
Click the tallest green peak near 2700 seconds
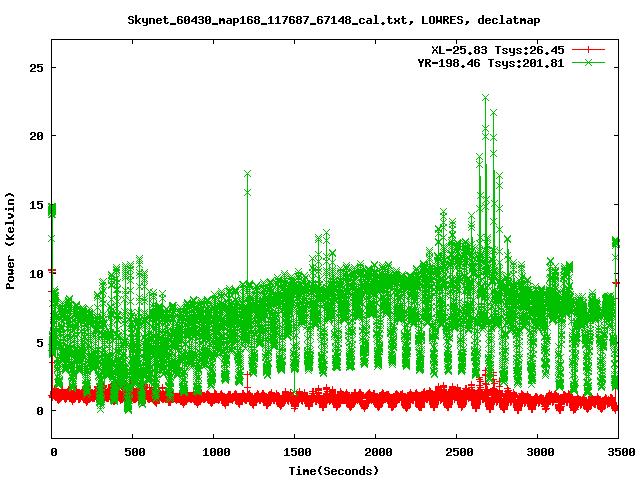485,98
